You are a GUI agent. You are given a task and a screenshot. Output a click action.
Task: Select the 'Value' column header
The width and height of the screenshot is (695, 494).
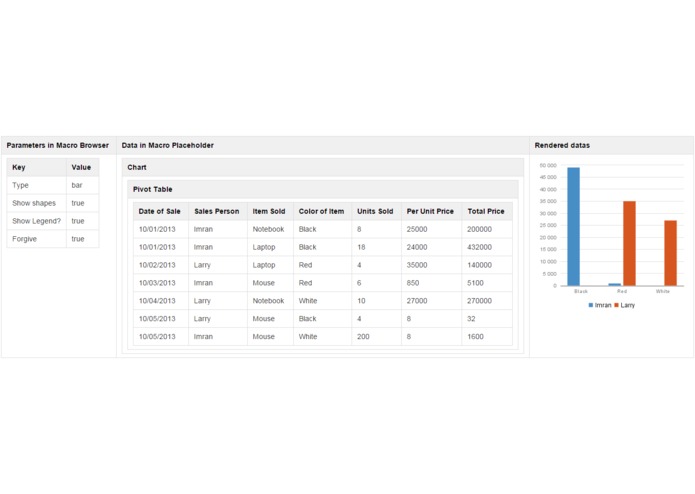pyautogui.click(x=82, y=167)
